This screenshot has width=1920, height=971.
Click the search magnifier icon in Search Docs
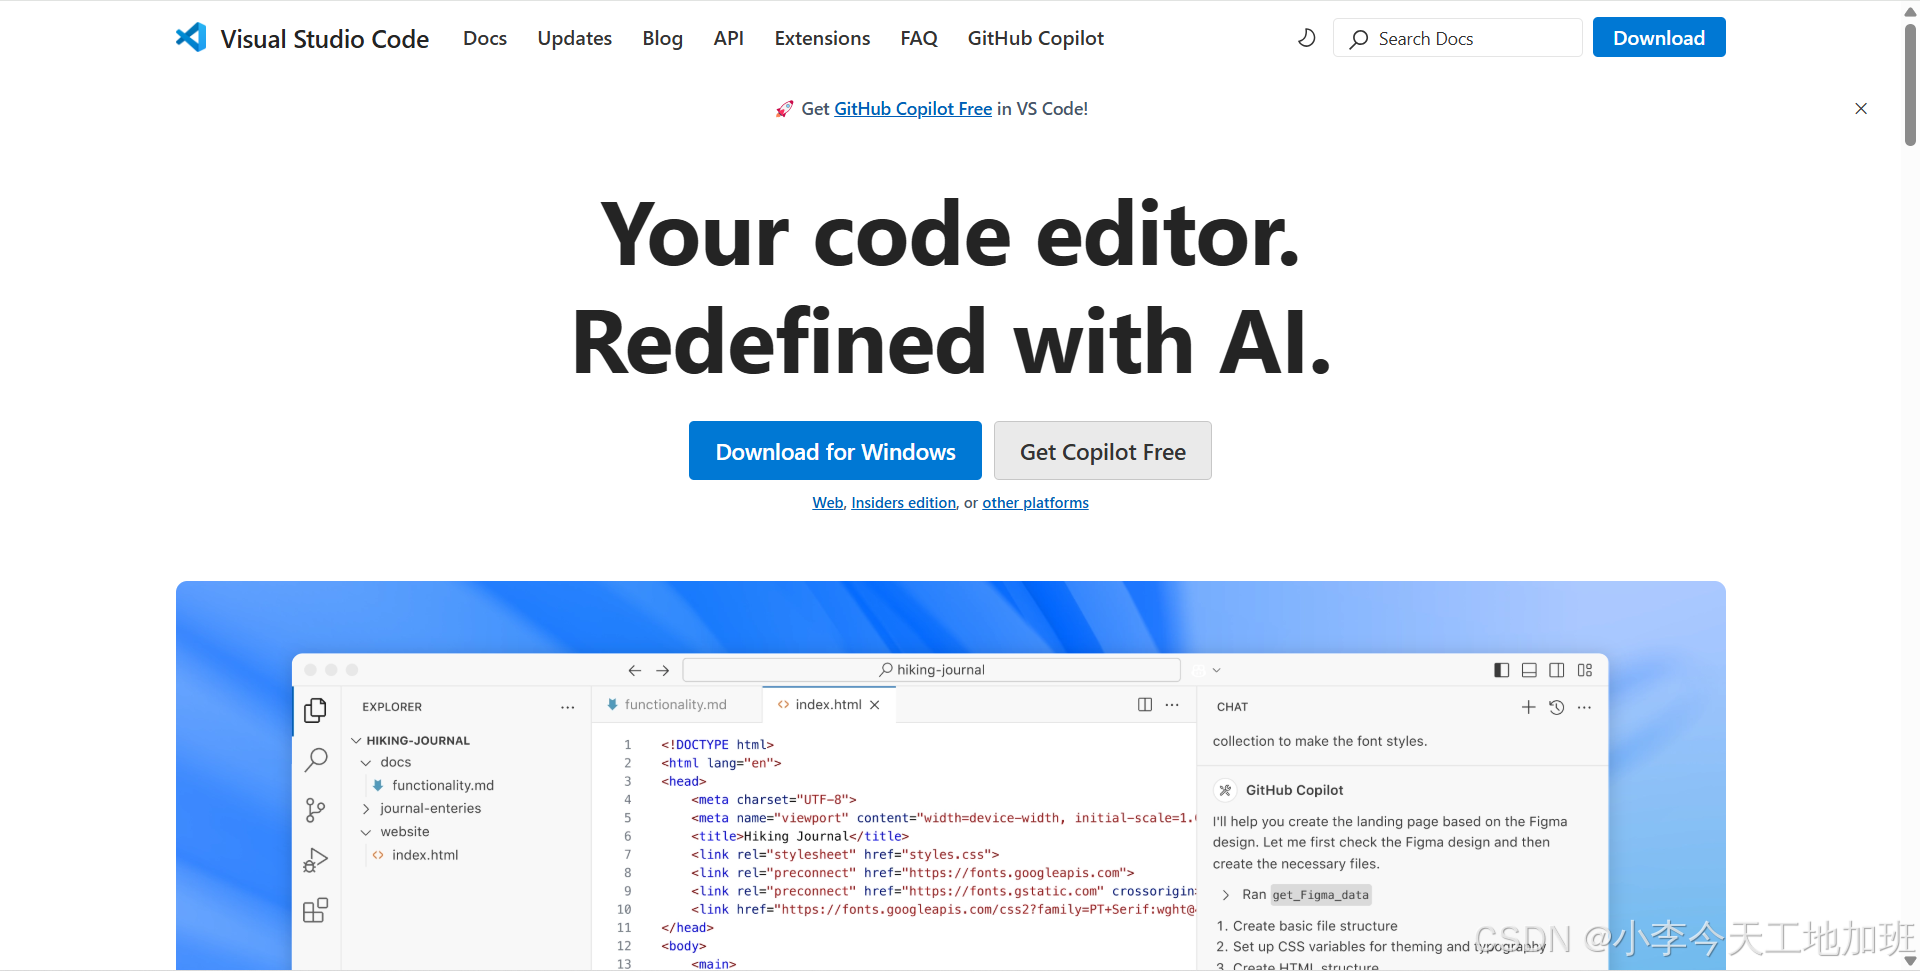(x=1359, y=39)
